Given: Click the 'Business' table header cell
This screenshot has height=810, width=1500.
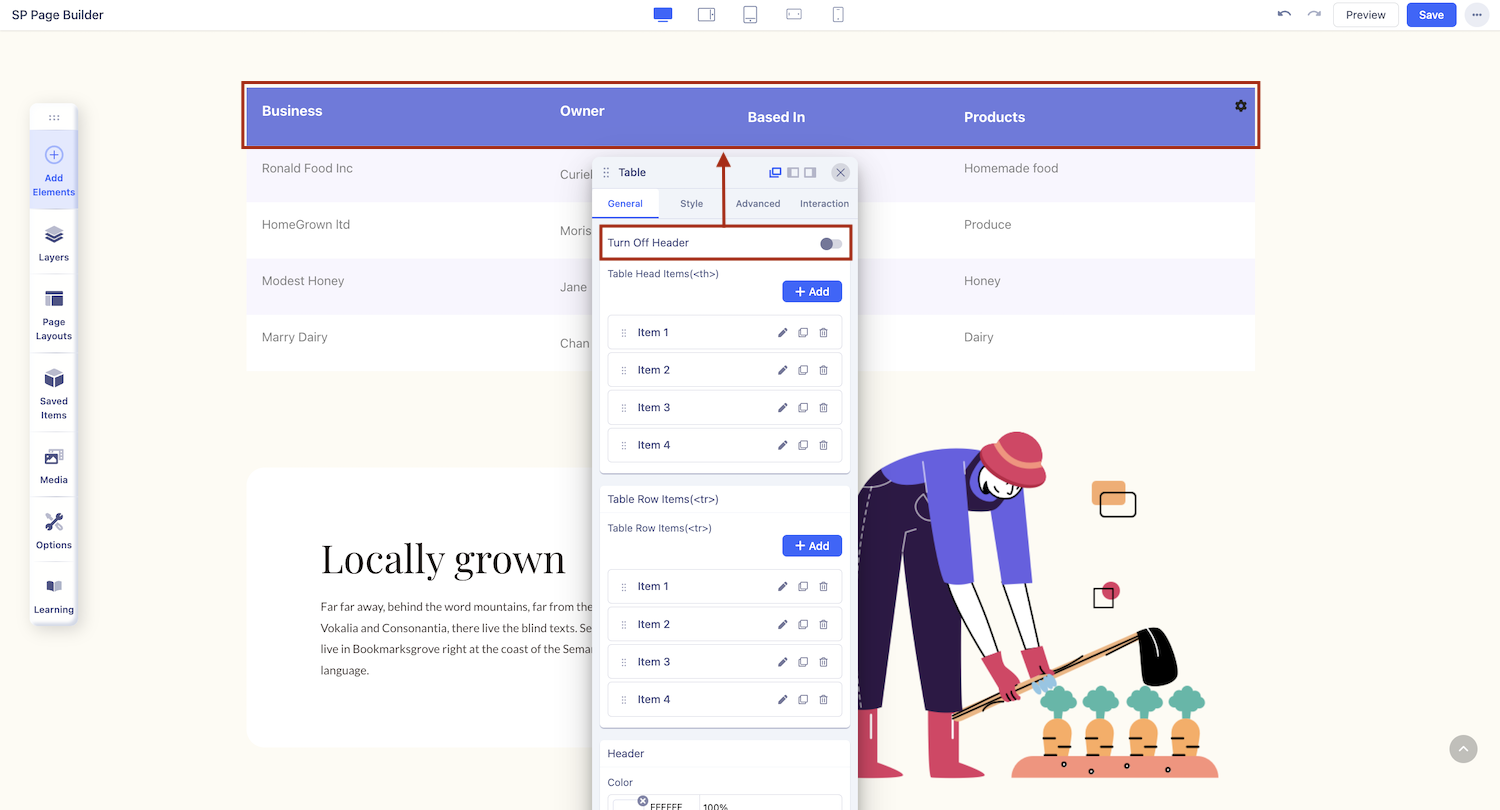Looking at the screenshot, I should (292, 111).
